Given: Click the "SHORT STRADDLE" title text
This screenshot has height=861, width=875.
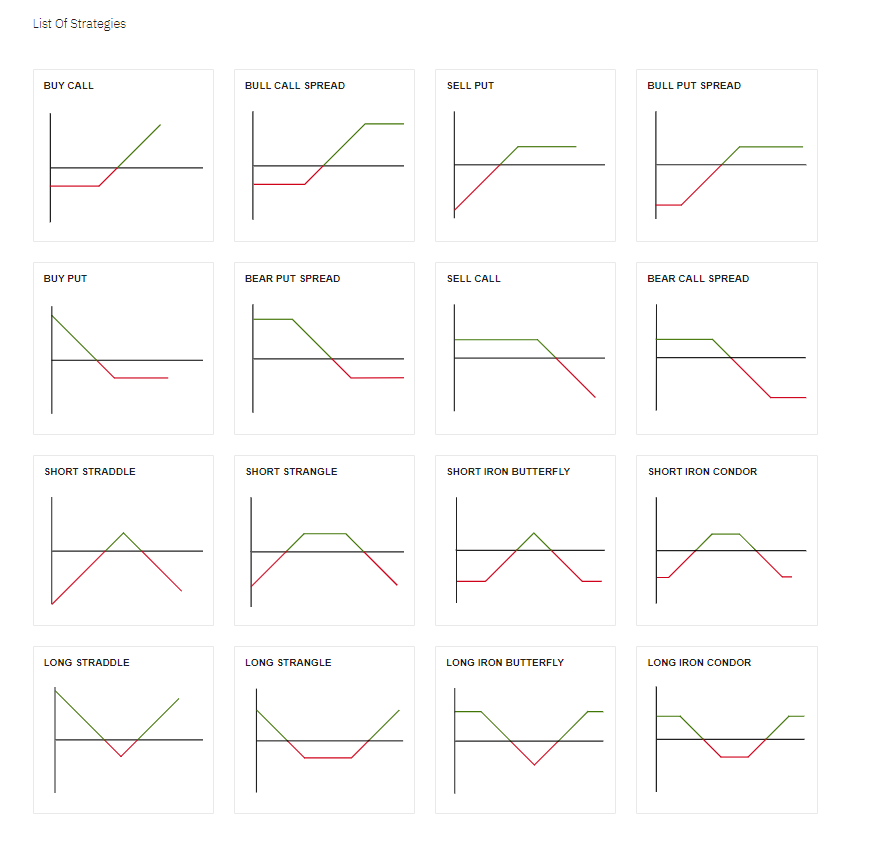Looking at the screenshot, I should click(90, 472).
